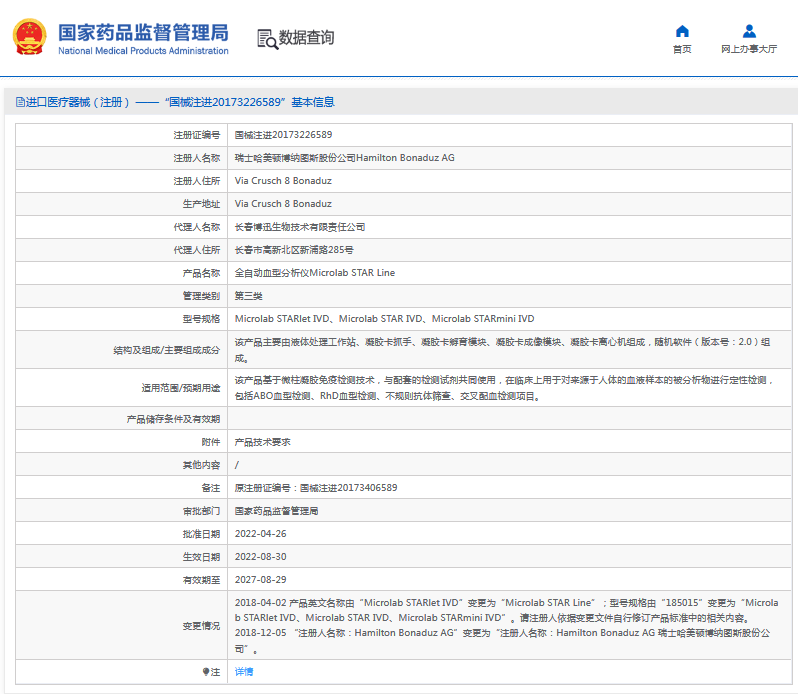Click the 数据查询 heading text
The width and height of the screenshot is (798, 694).
[306, 38]
